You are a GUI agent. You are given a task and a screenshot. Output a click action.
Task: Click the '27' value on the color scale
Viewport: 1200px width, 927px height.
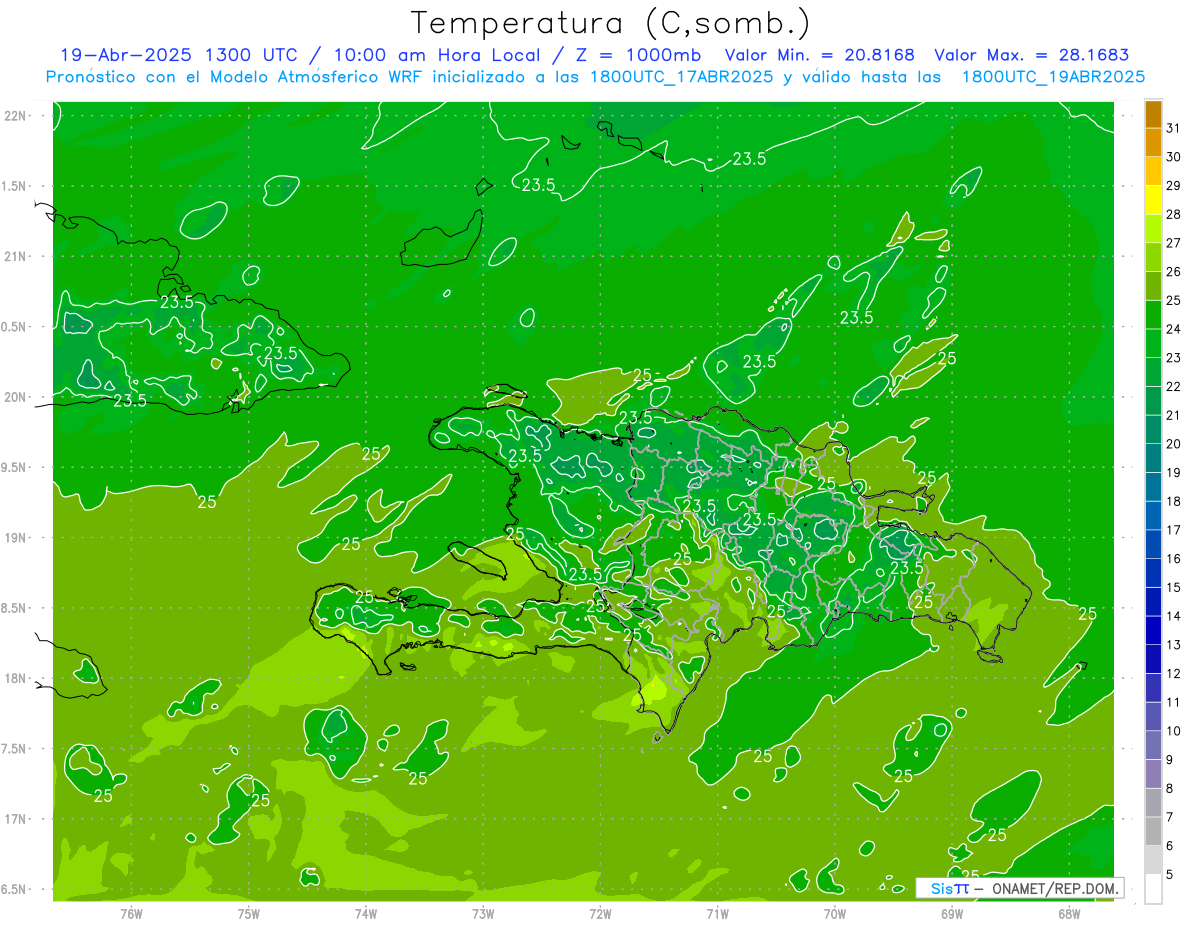(x=1174, y=243)
